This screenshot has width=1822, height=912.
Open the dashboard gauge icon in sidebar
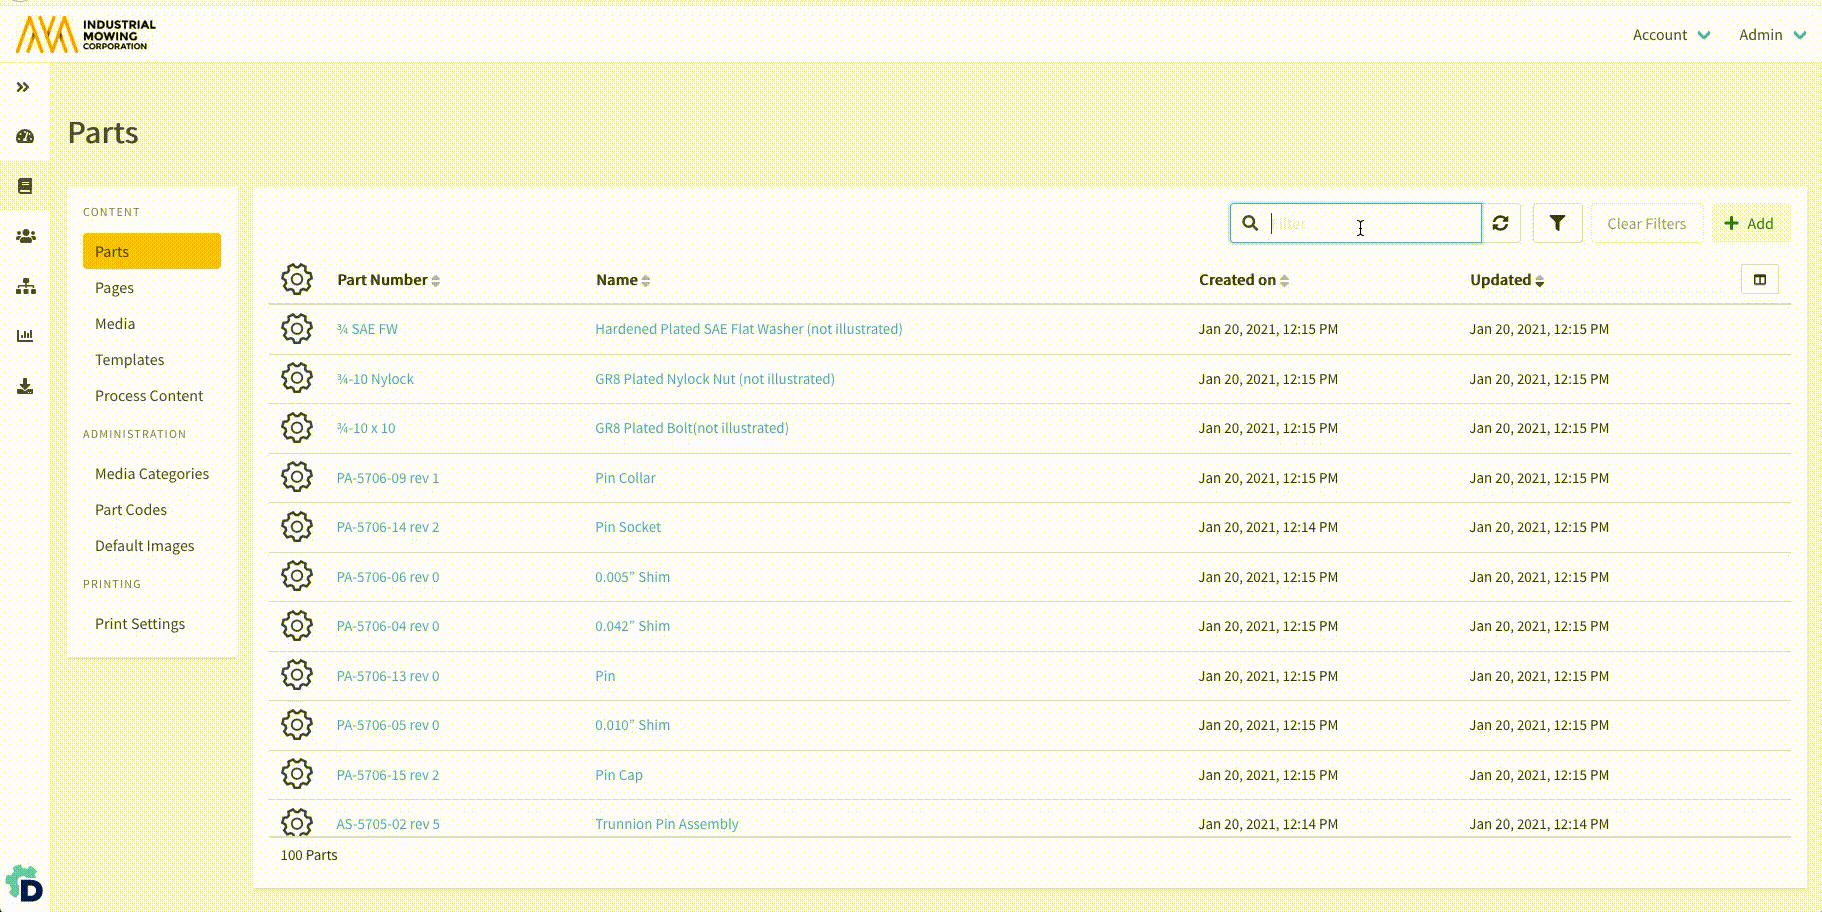click(25, 136)
